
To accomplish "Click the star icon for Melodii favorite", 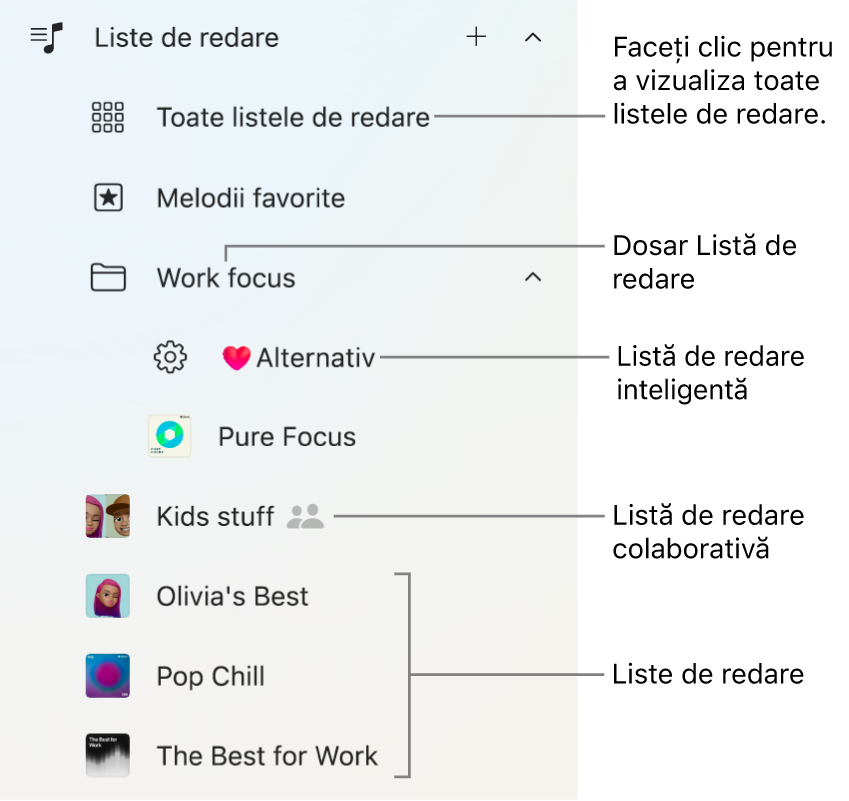I will 107,197.
